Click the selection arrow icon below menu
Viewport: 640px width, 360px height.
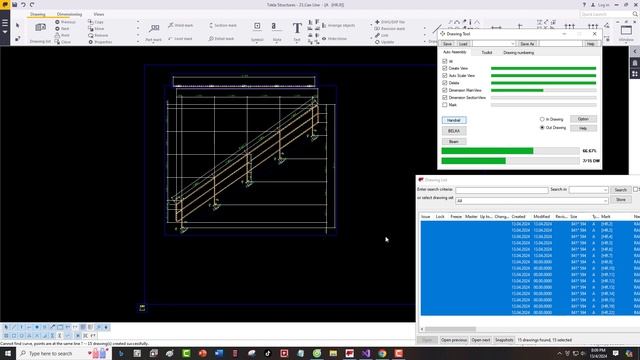18,25
